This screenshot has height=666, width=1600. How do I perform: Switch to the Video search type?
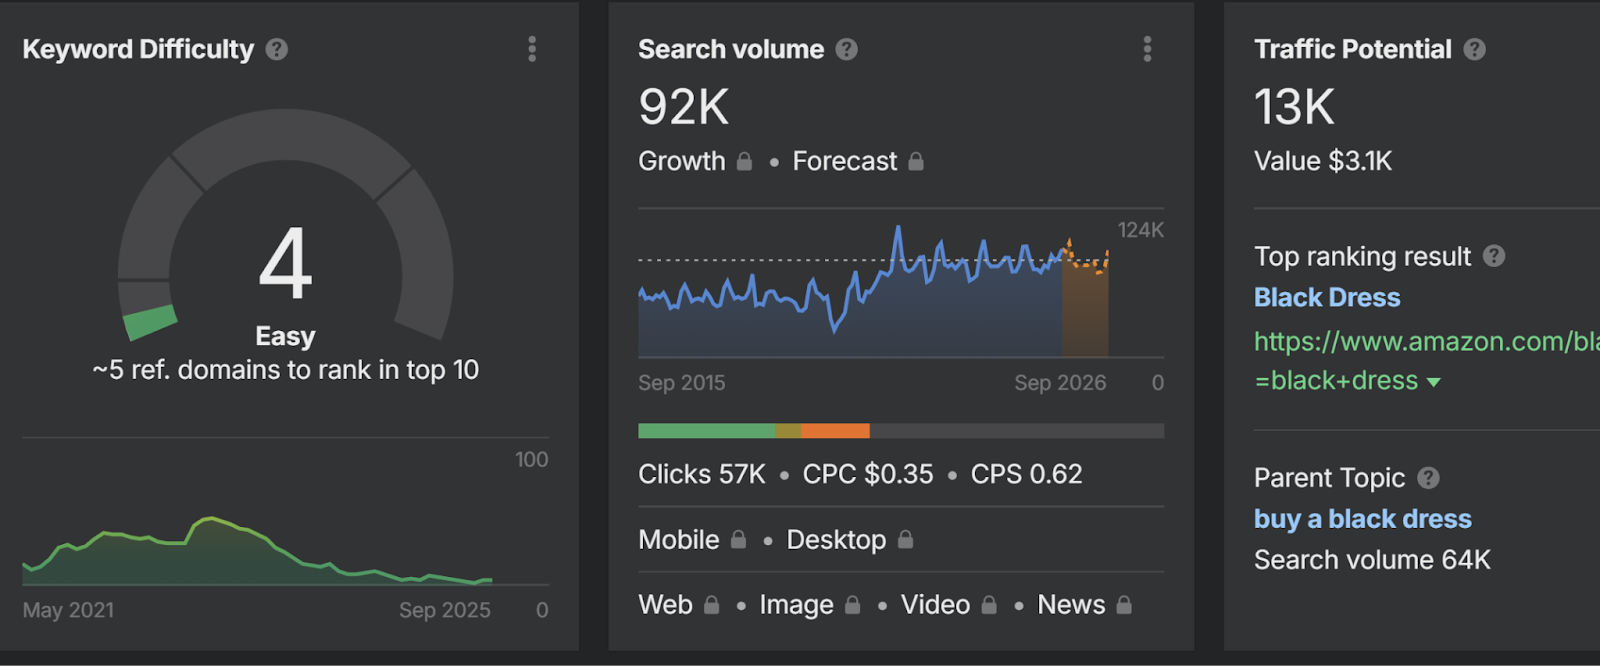[935, 605]
